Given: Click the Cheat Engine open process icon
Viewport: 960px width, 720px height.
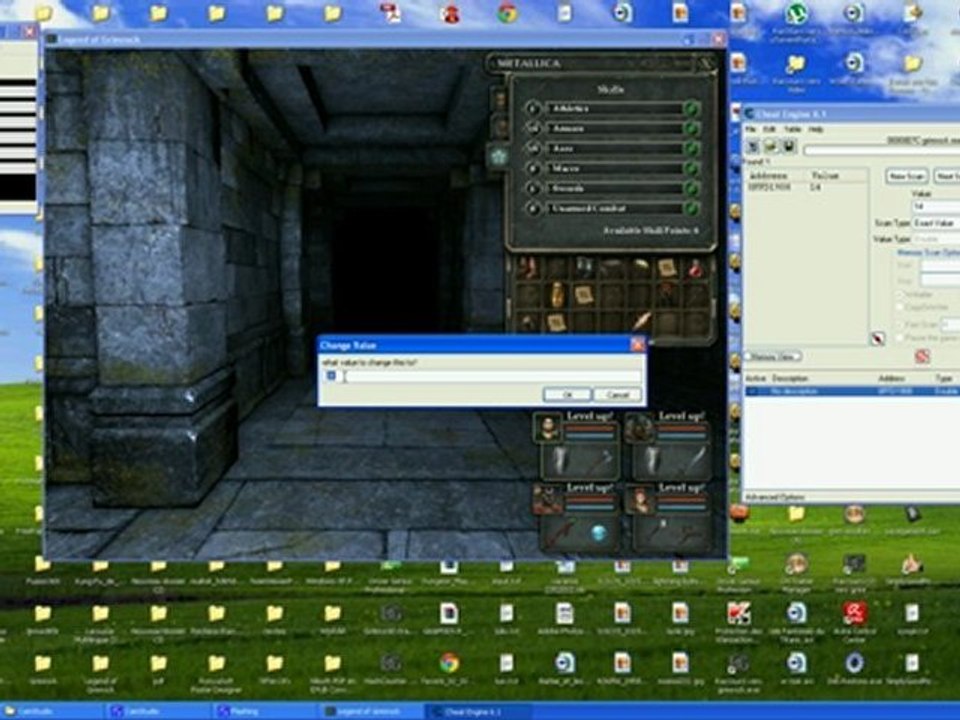Looking at the screenshot, I should click(754, 147).
